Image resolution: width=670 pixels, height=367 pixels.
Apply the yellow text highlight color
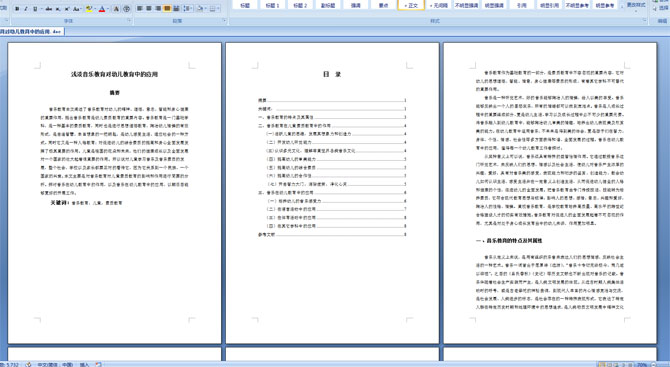89,9
